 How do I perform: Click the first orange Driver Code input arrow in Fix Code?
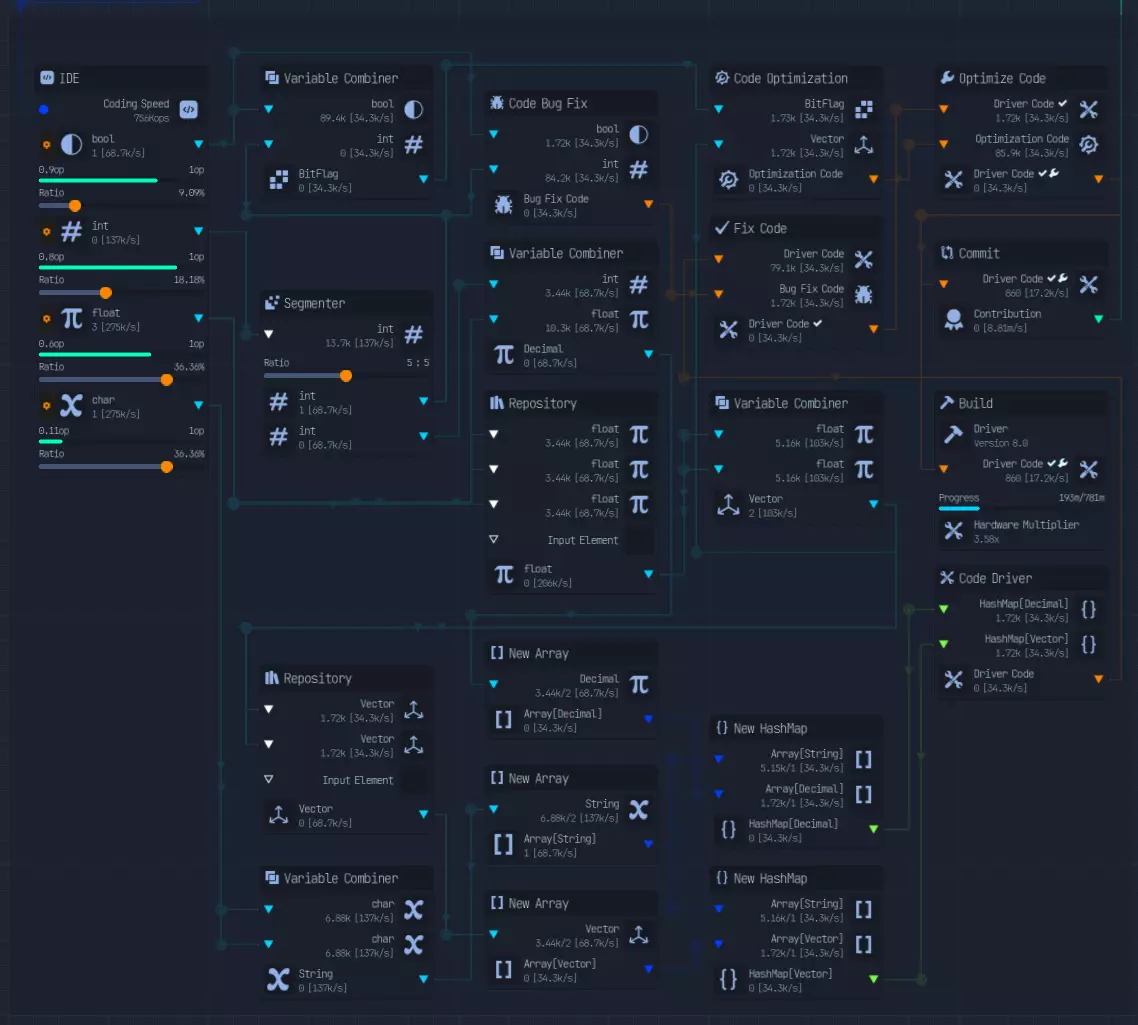click(719, 258)
